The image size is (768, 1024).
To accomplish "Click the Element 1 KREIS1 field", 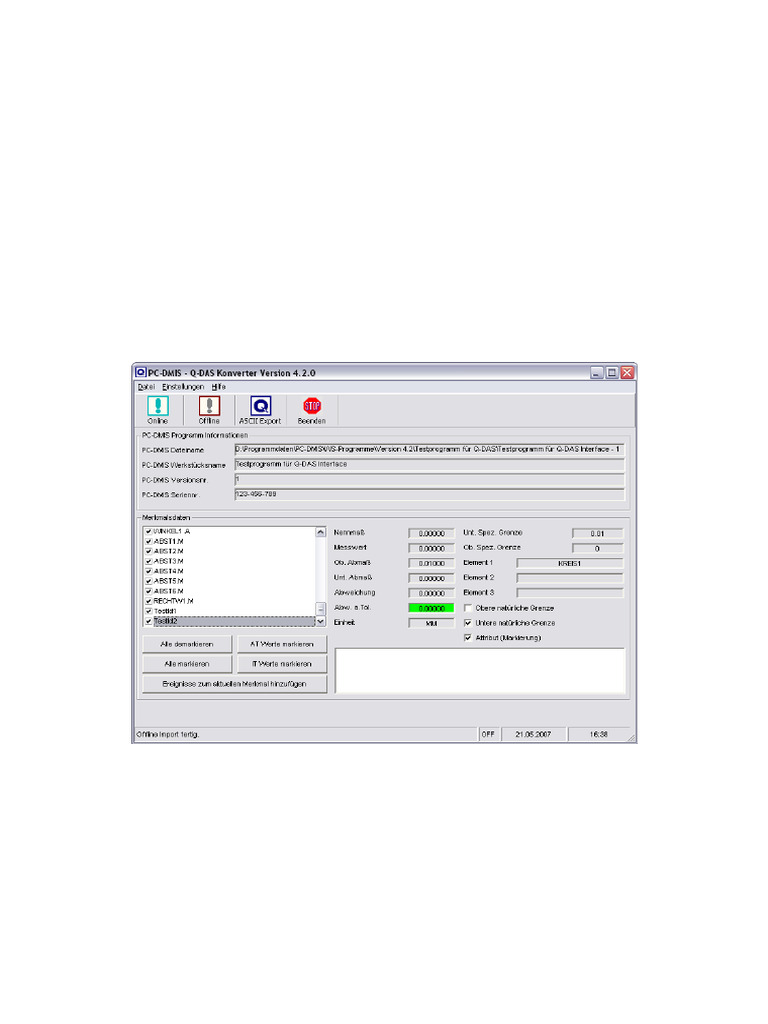I will (x=570, y=563).
